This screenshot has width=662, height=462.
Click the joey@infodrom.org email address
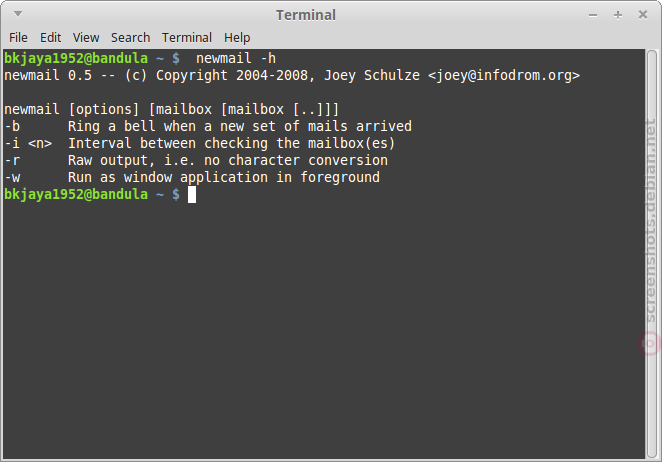tap(504, 75)
